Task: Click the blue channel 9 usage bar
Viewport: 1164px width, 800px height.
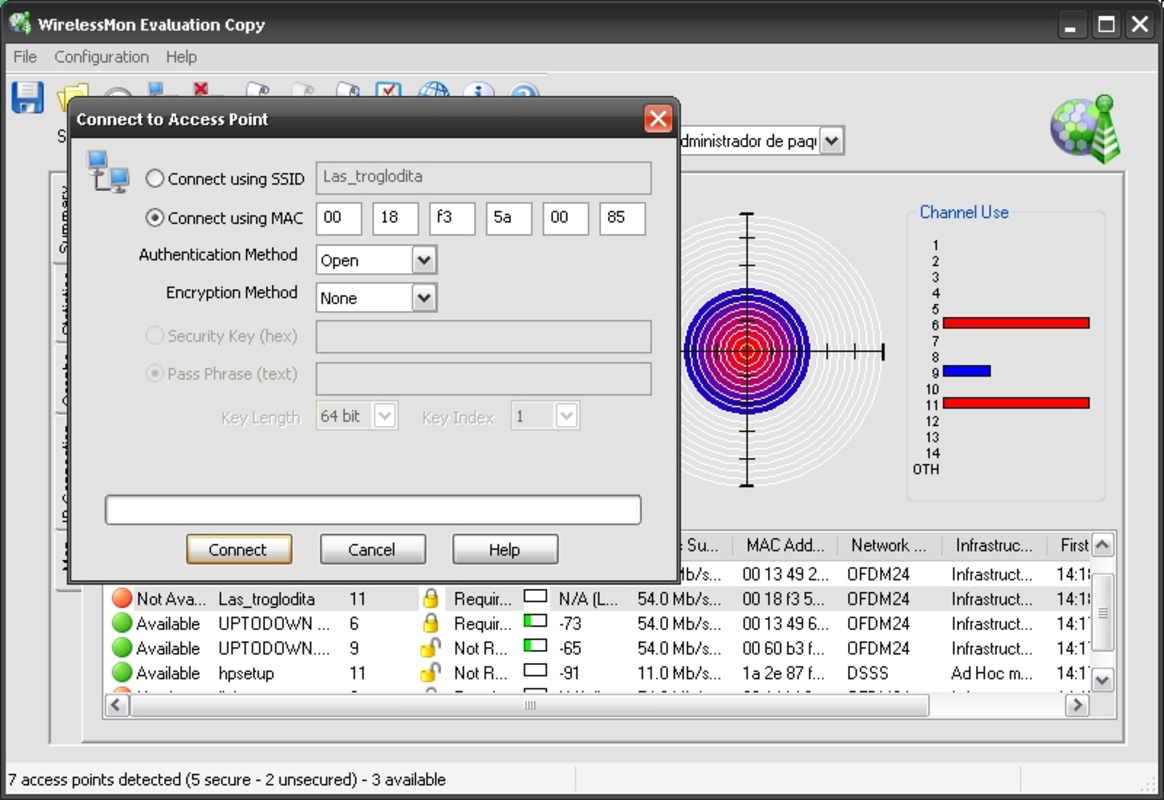Action: click(x=967, y=371)
